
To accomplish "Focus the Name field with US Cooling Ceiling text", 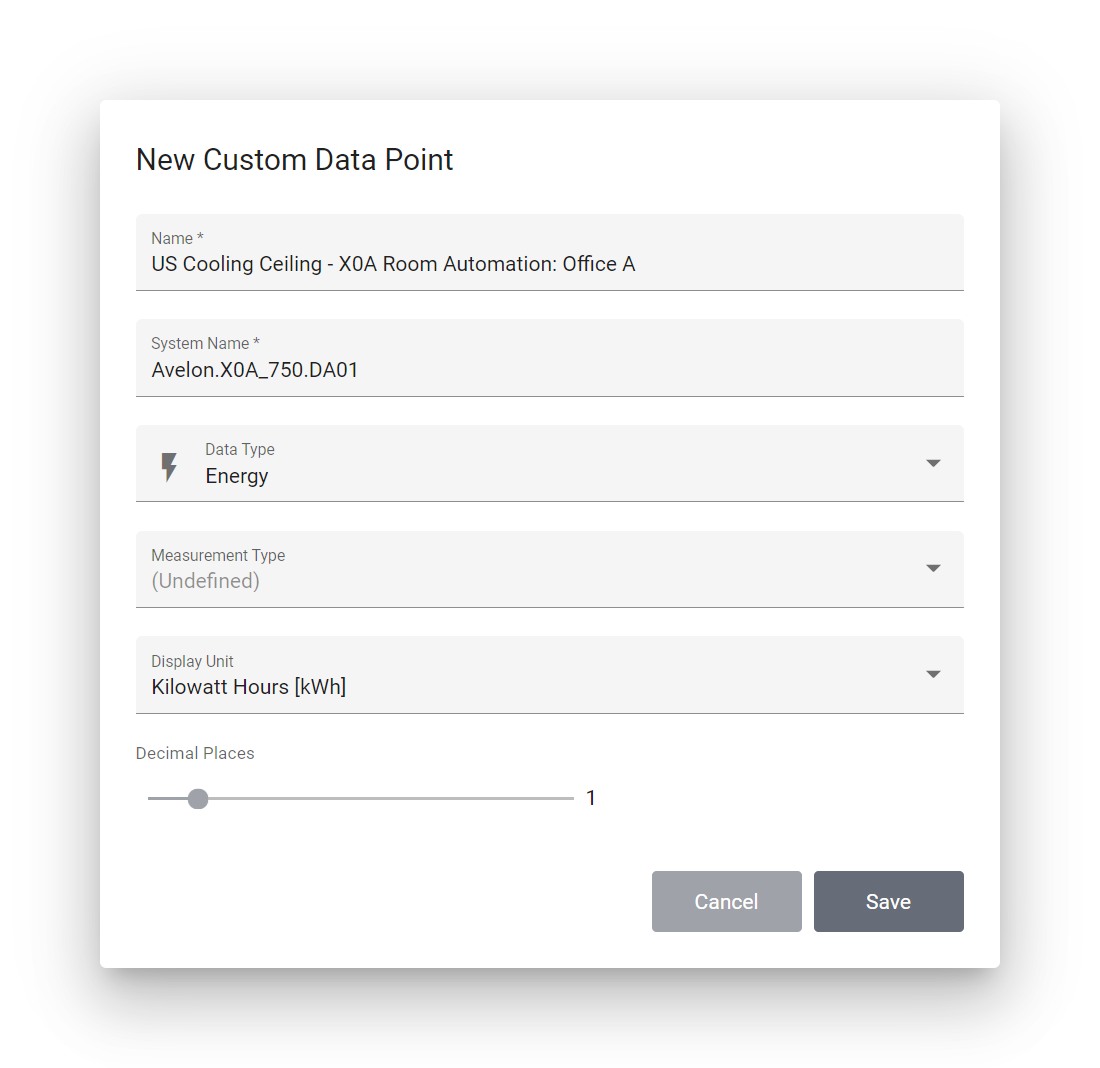I will coord(549,253).
